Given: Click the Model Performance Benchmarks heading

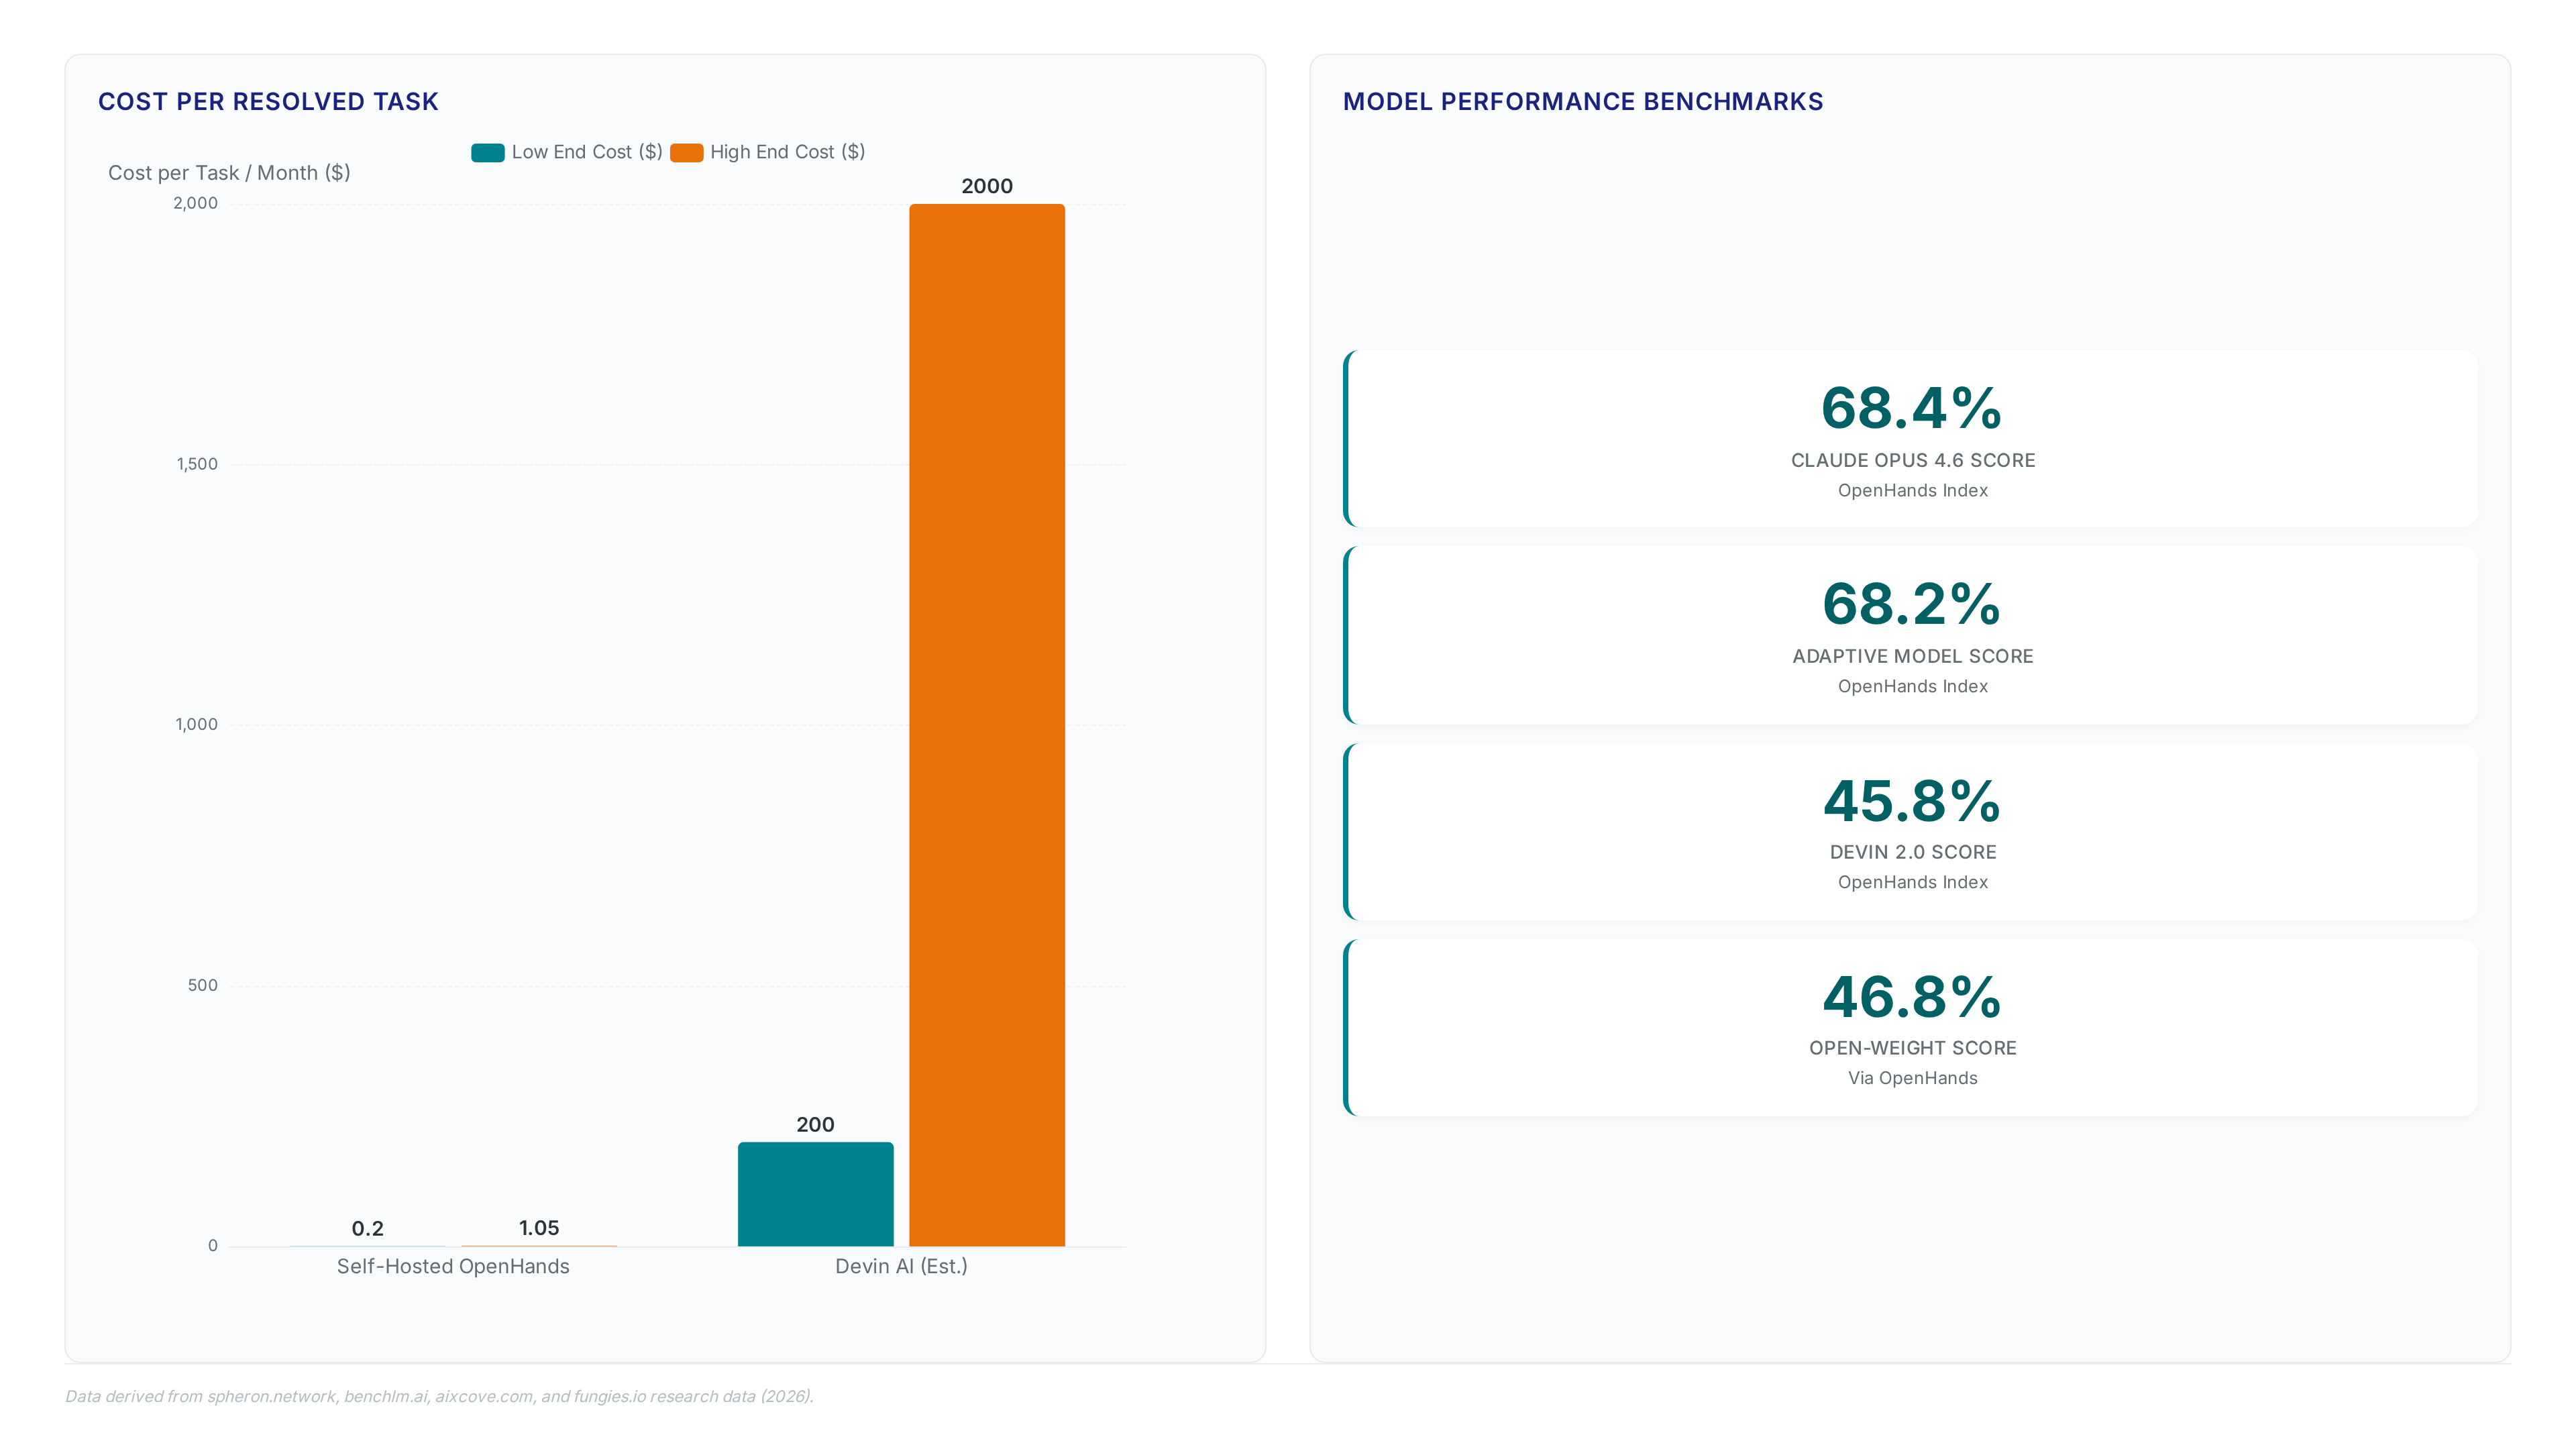Looking at the screenshot, I should [x=1583, y=101].
